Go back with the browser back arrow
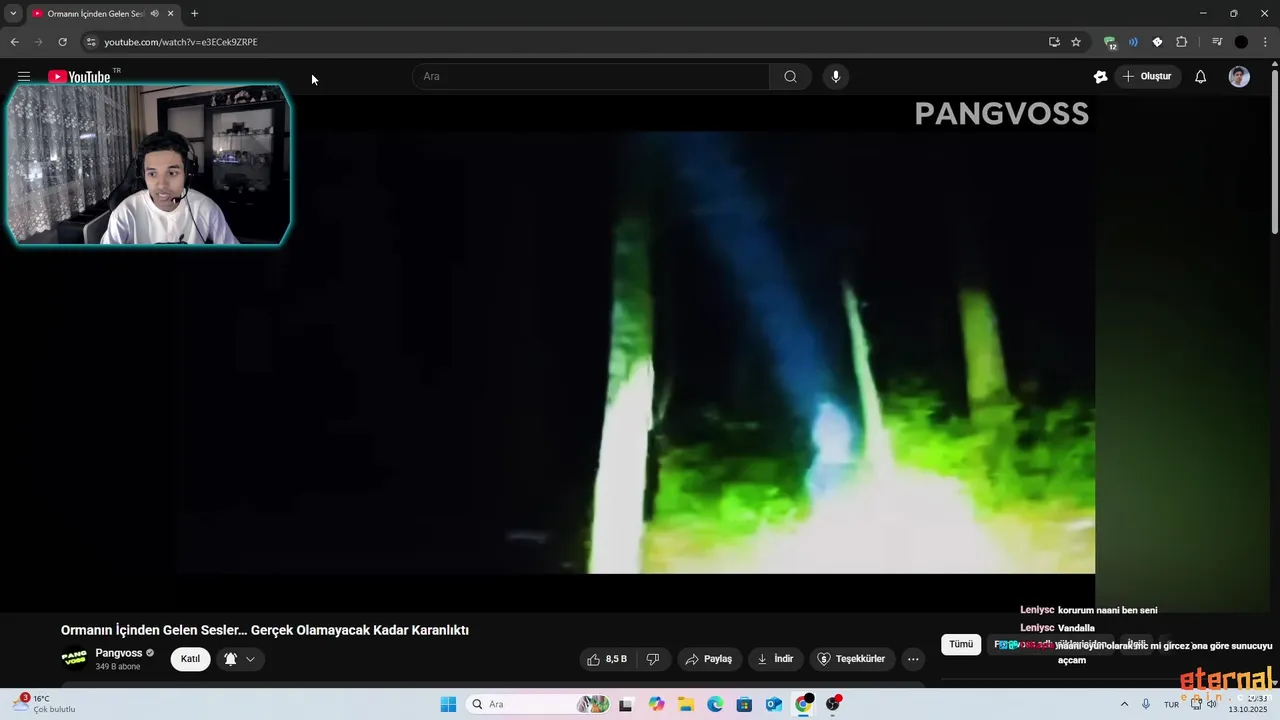The height and width of the screenshot is (720, 1280). pyautogui.click(x=14, y=42)
